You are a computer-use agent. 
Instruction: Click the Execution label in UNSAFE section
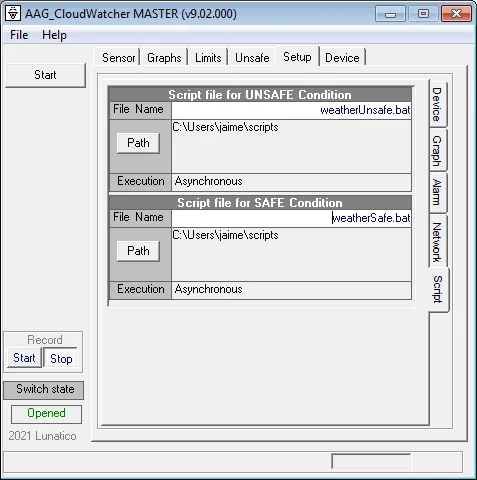pyautogui.click(x=141, y=181)
